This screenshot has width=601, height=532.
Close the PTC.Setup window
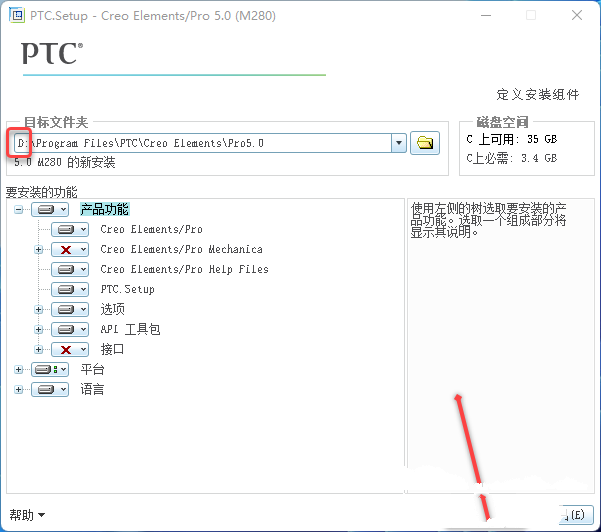pyautogui.click(x=577, y=16)
